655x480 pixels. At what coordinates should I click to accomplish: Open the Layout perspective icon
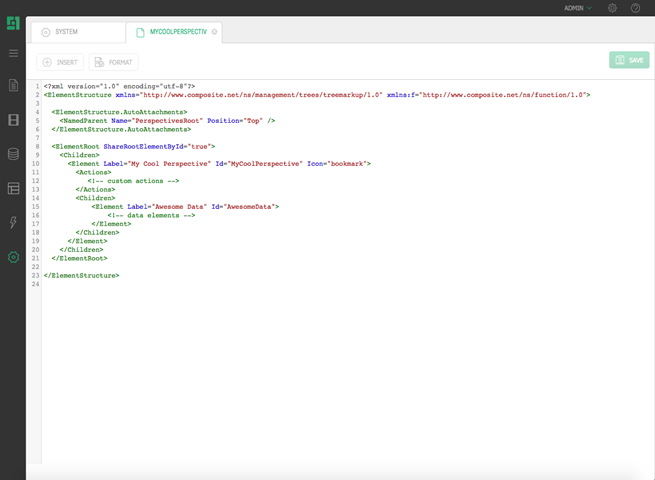(x=13, y=188)
